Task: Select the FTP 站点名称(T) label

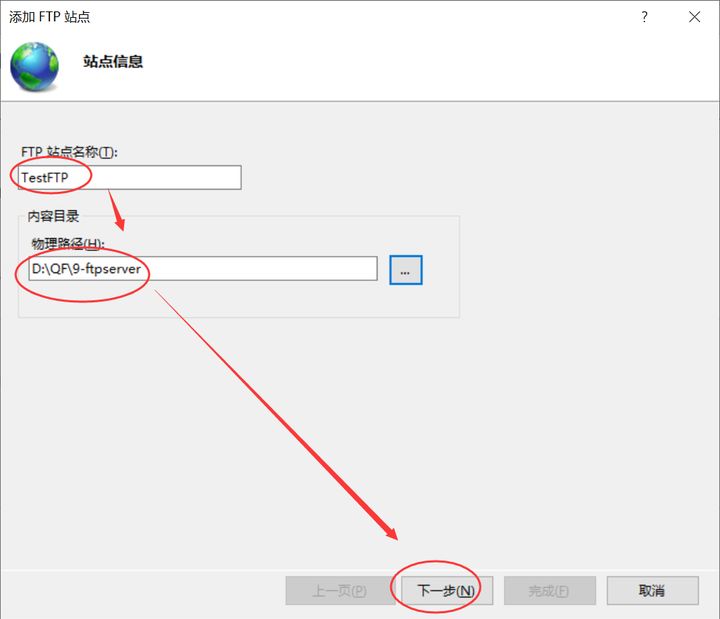Action: pos(69,152)
